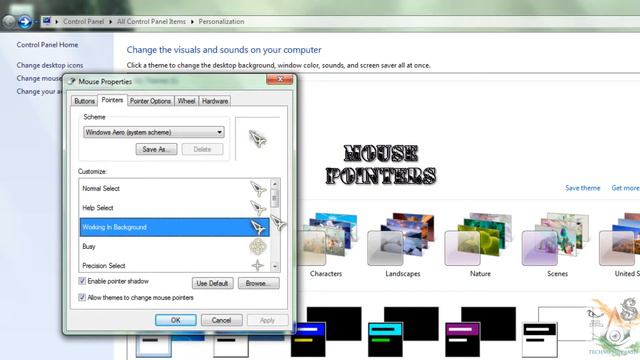Click the Mouse Properties title bar icon
The height and width of the screenshot is (360, 640).
pos(72,81)
